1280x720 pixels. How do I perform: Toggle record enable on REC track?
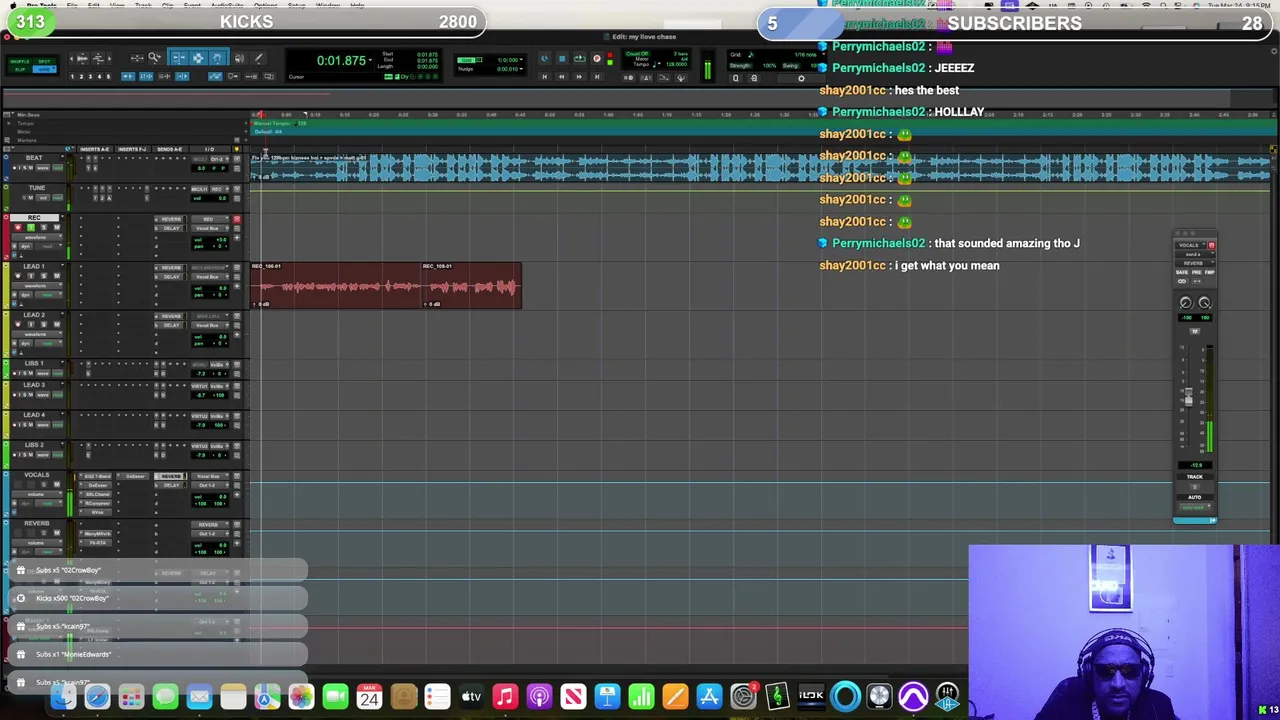tap(18, 228)
